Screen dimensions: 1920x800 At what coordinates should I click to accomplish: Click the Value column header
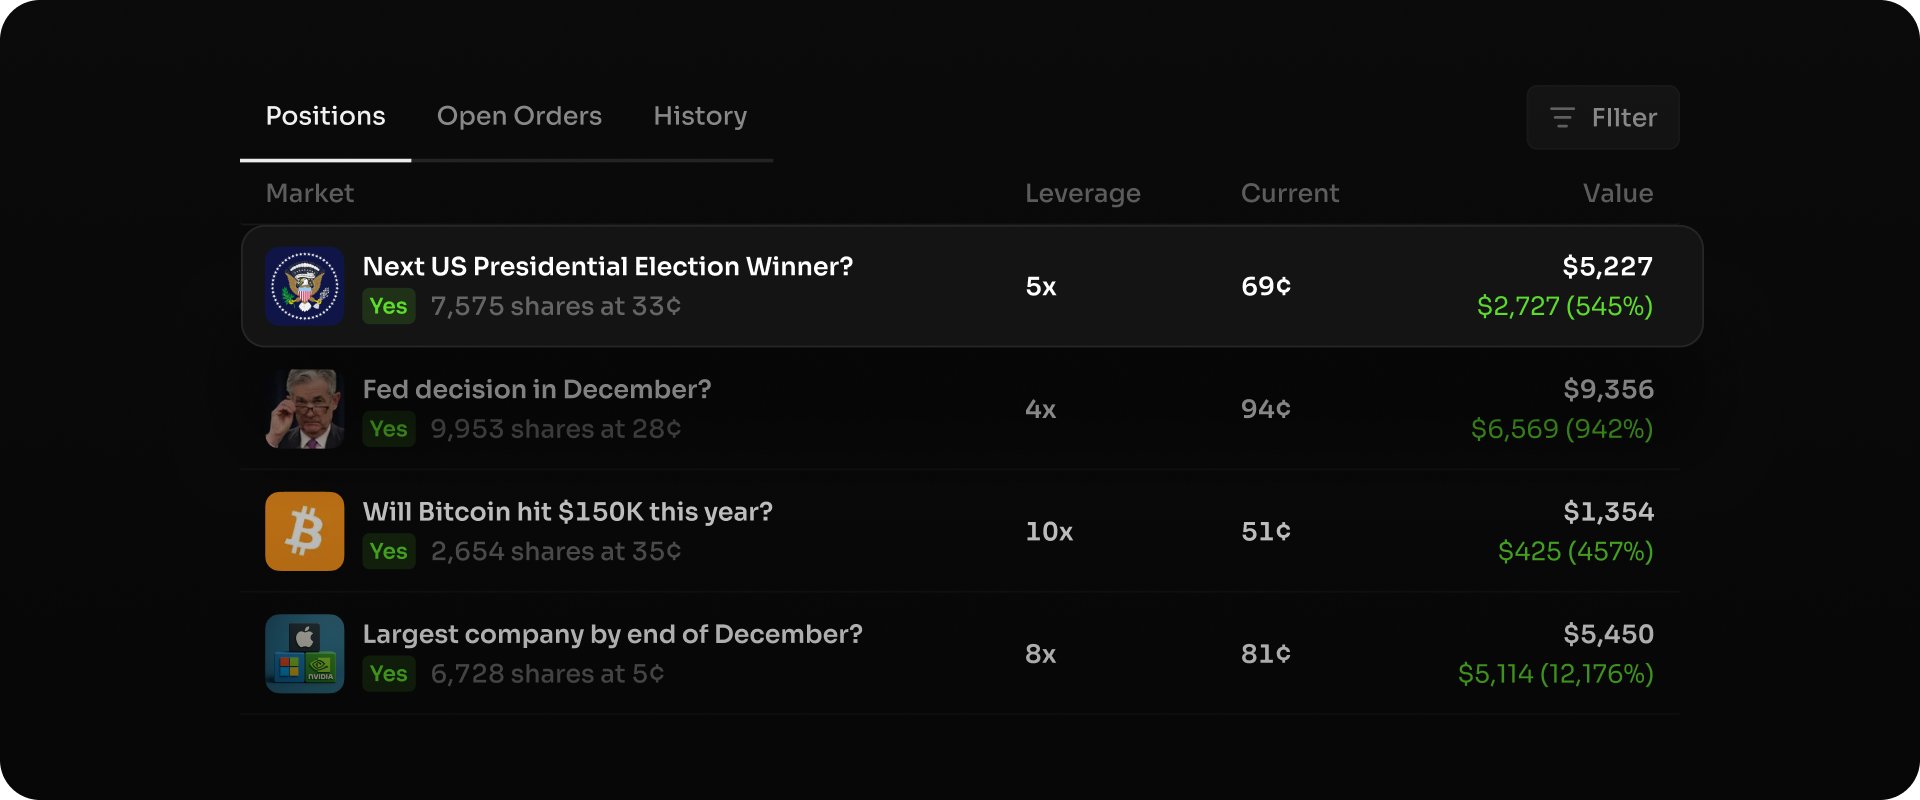(1618, 193)
